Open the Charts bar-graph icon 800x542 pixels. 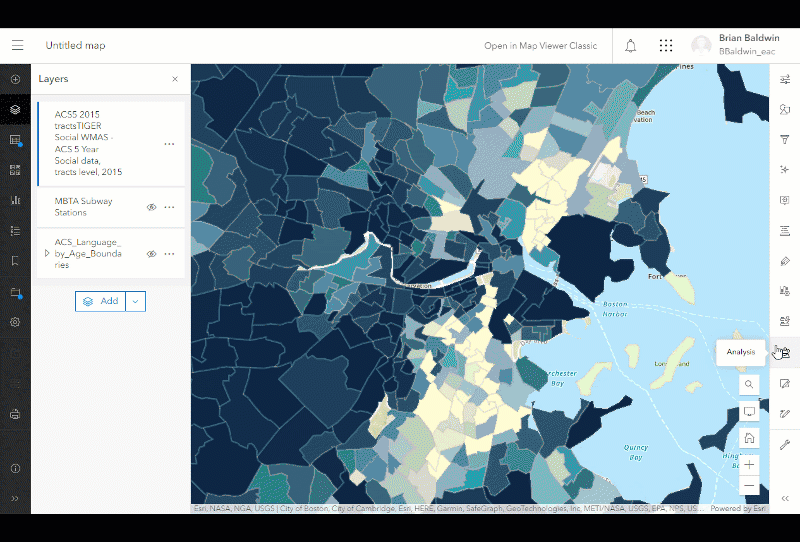pos(15,200)
